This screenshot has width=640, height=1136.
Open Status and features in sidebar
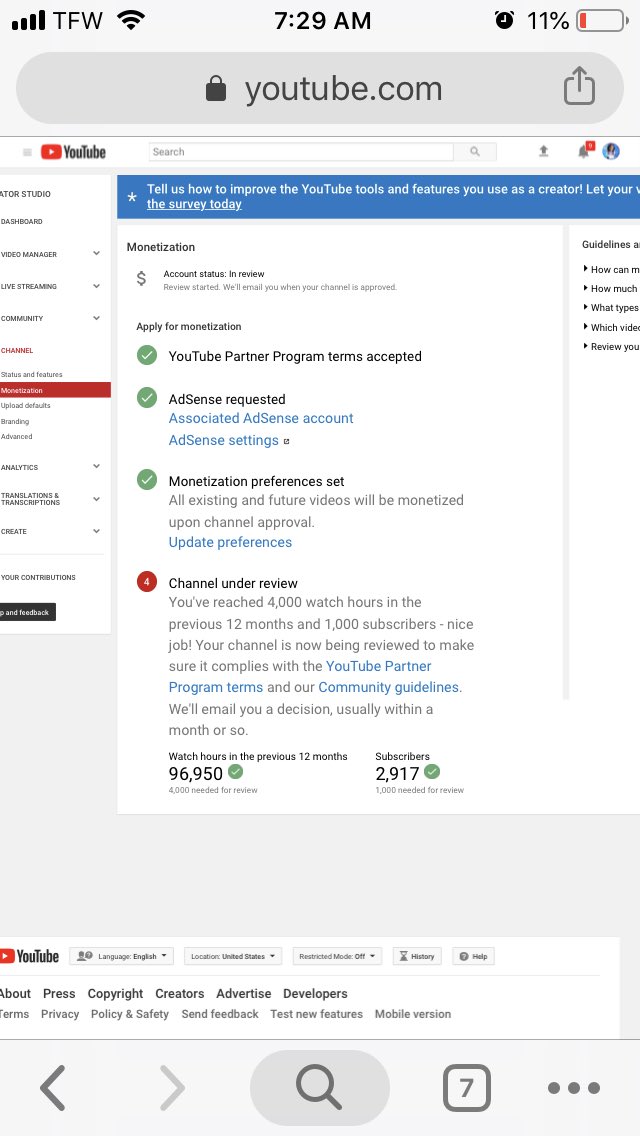pyautogui.click(x=31, y=375)
